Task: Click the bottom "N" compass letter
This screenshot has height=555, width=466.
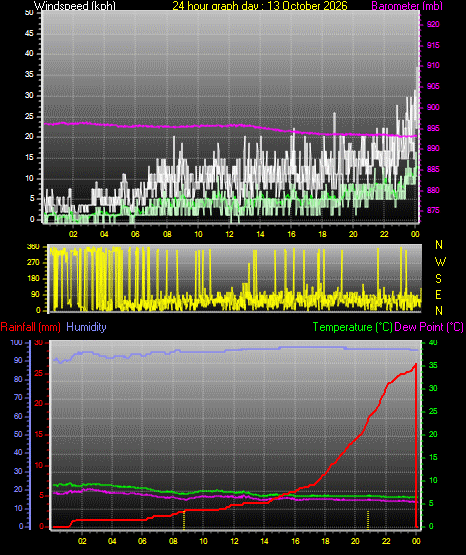Action: 439,311
